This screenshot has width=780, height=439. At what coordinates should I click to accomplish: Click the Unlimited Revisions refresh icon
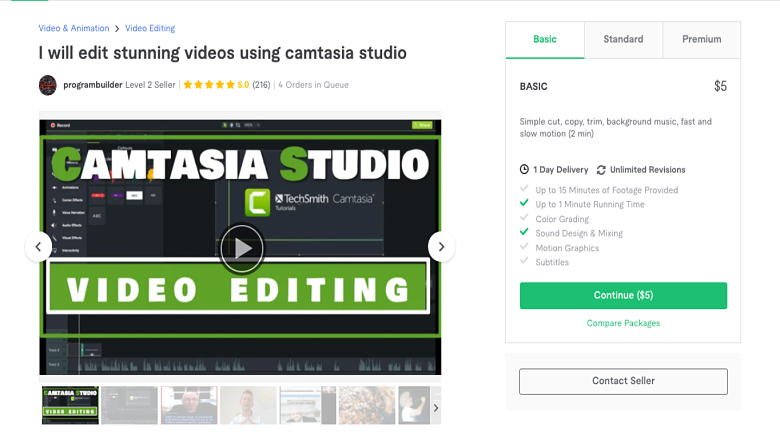tap(601, 170)
